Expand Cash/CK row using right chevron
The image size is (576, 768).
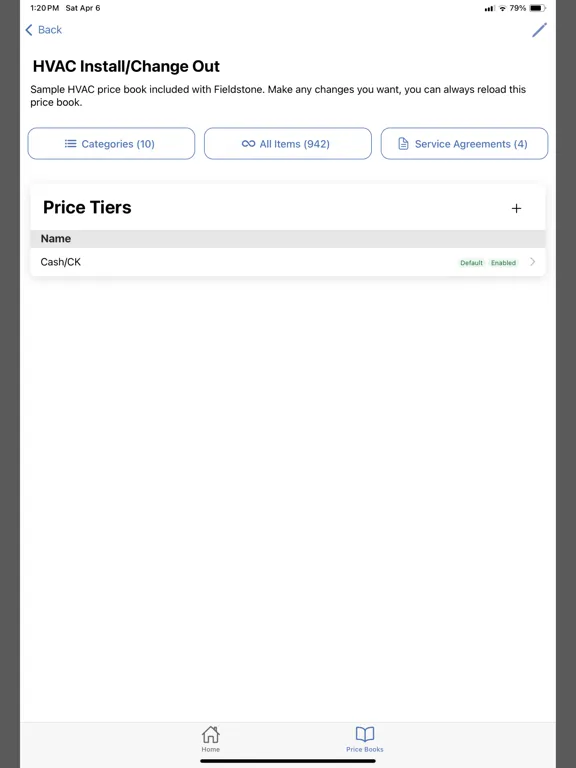click(532, 262)
